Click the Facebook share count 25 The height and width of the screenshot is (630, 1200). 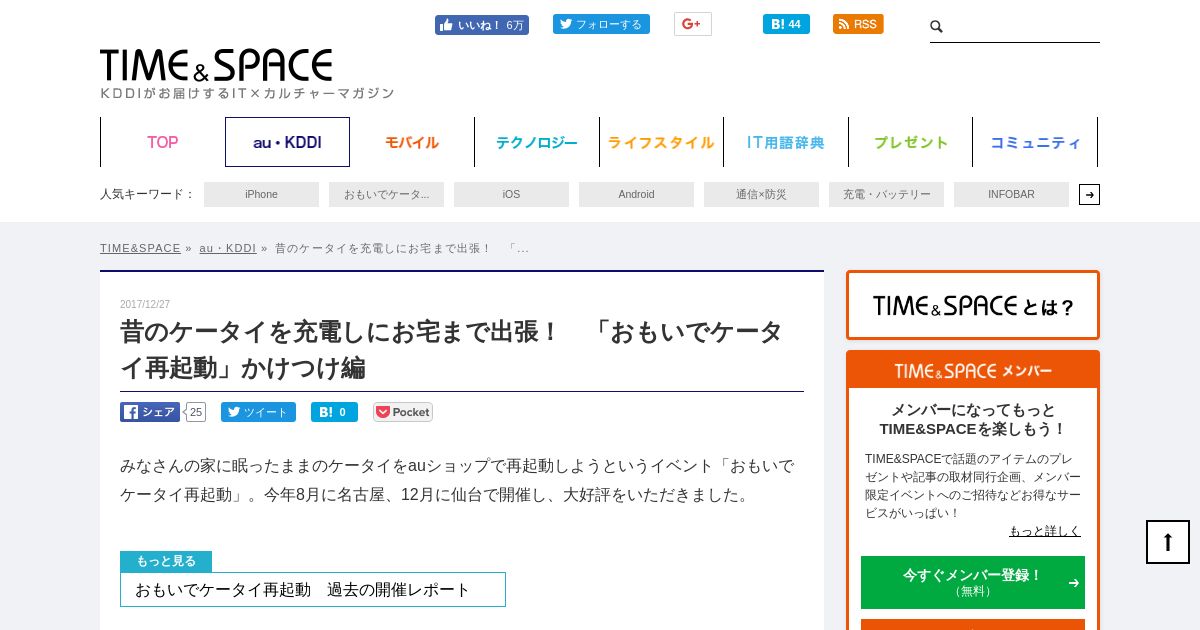195,412
